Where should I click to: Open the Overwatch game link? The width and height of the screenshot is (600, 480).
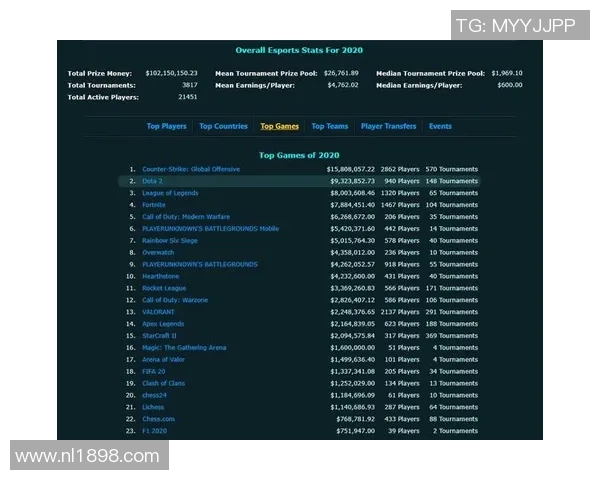[x=158, y=252]
